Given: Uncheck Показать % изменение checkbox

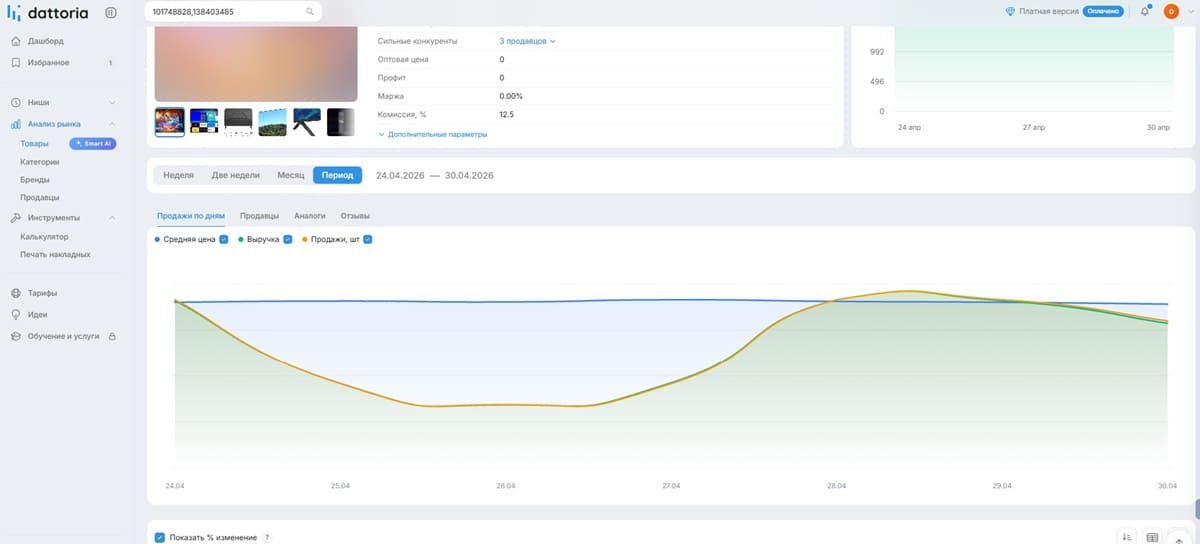Looking at the screenshot, I should coord(160,537).
